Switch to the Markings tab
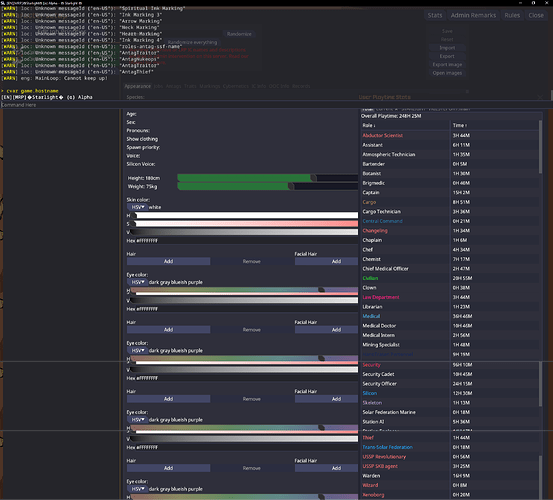This screenshot has width=553, height=500. (x=209, y=86)
